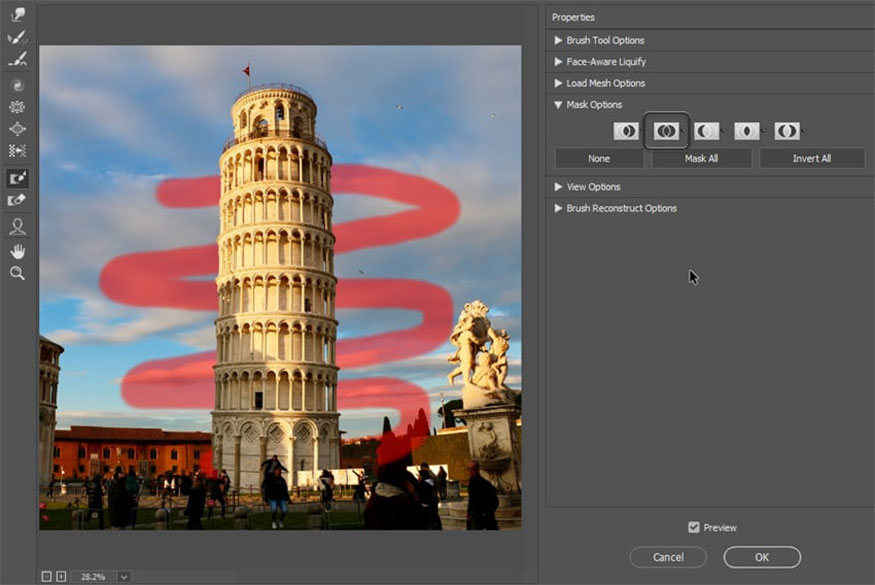Viewport: 875px width, 585px height.
Task: Activate the Pucker tool
Action: pos(17,107)
